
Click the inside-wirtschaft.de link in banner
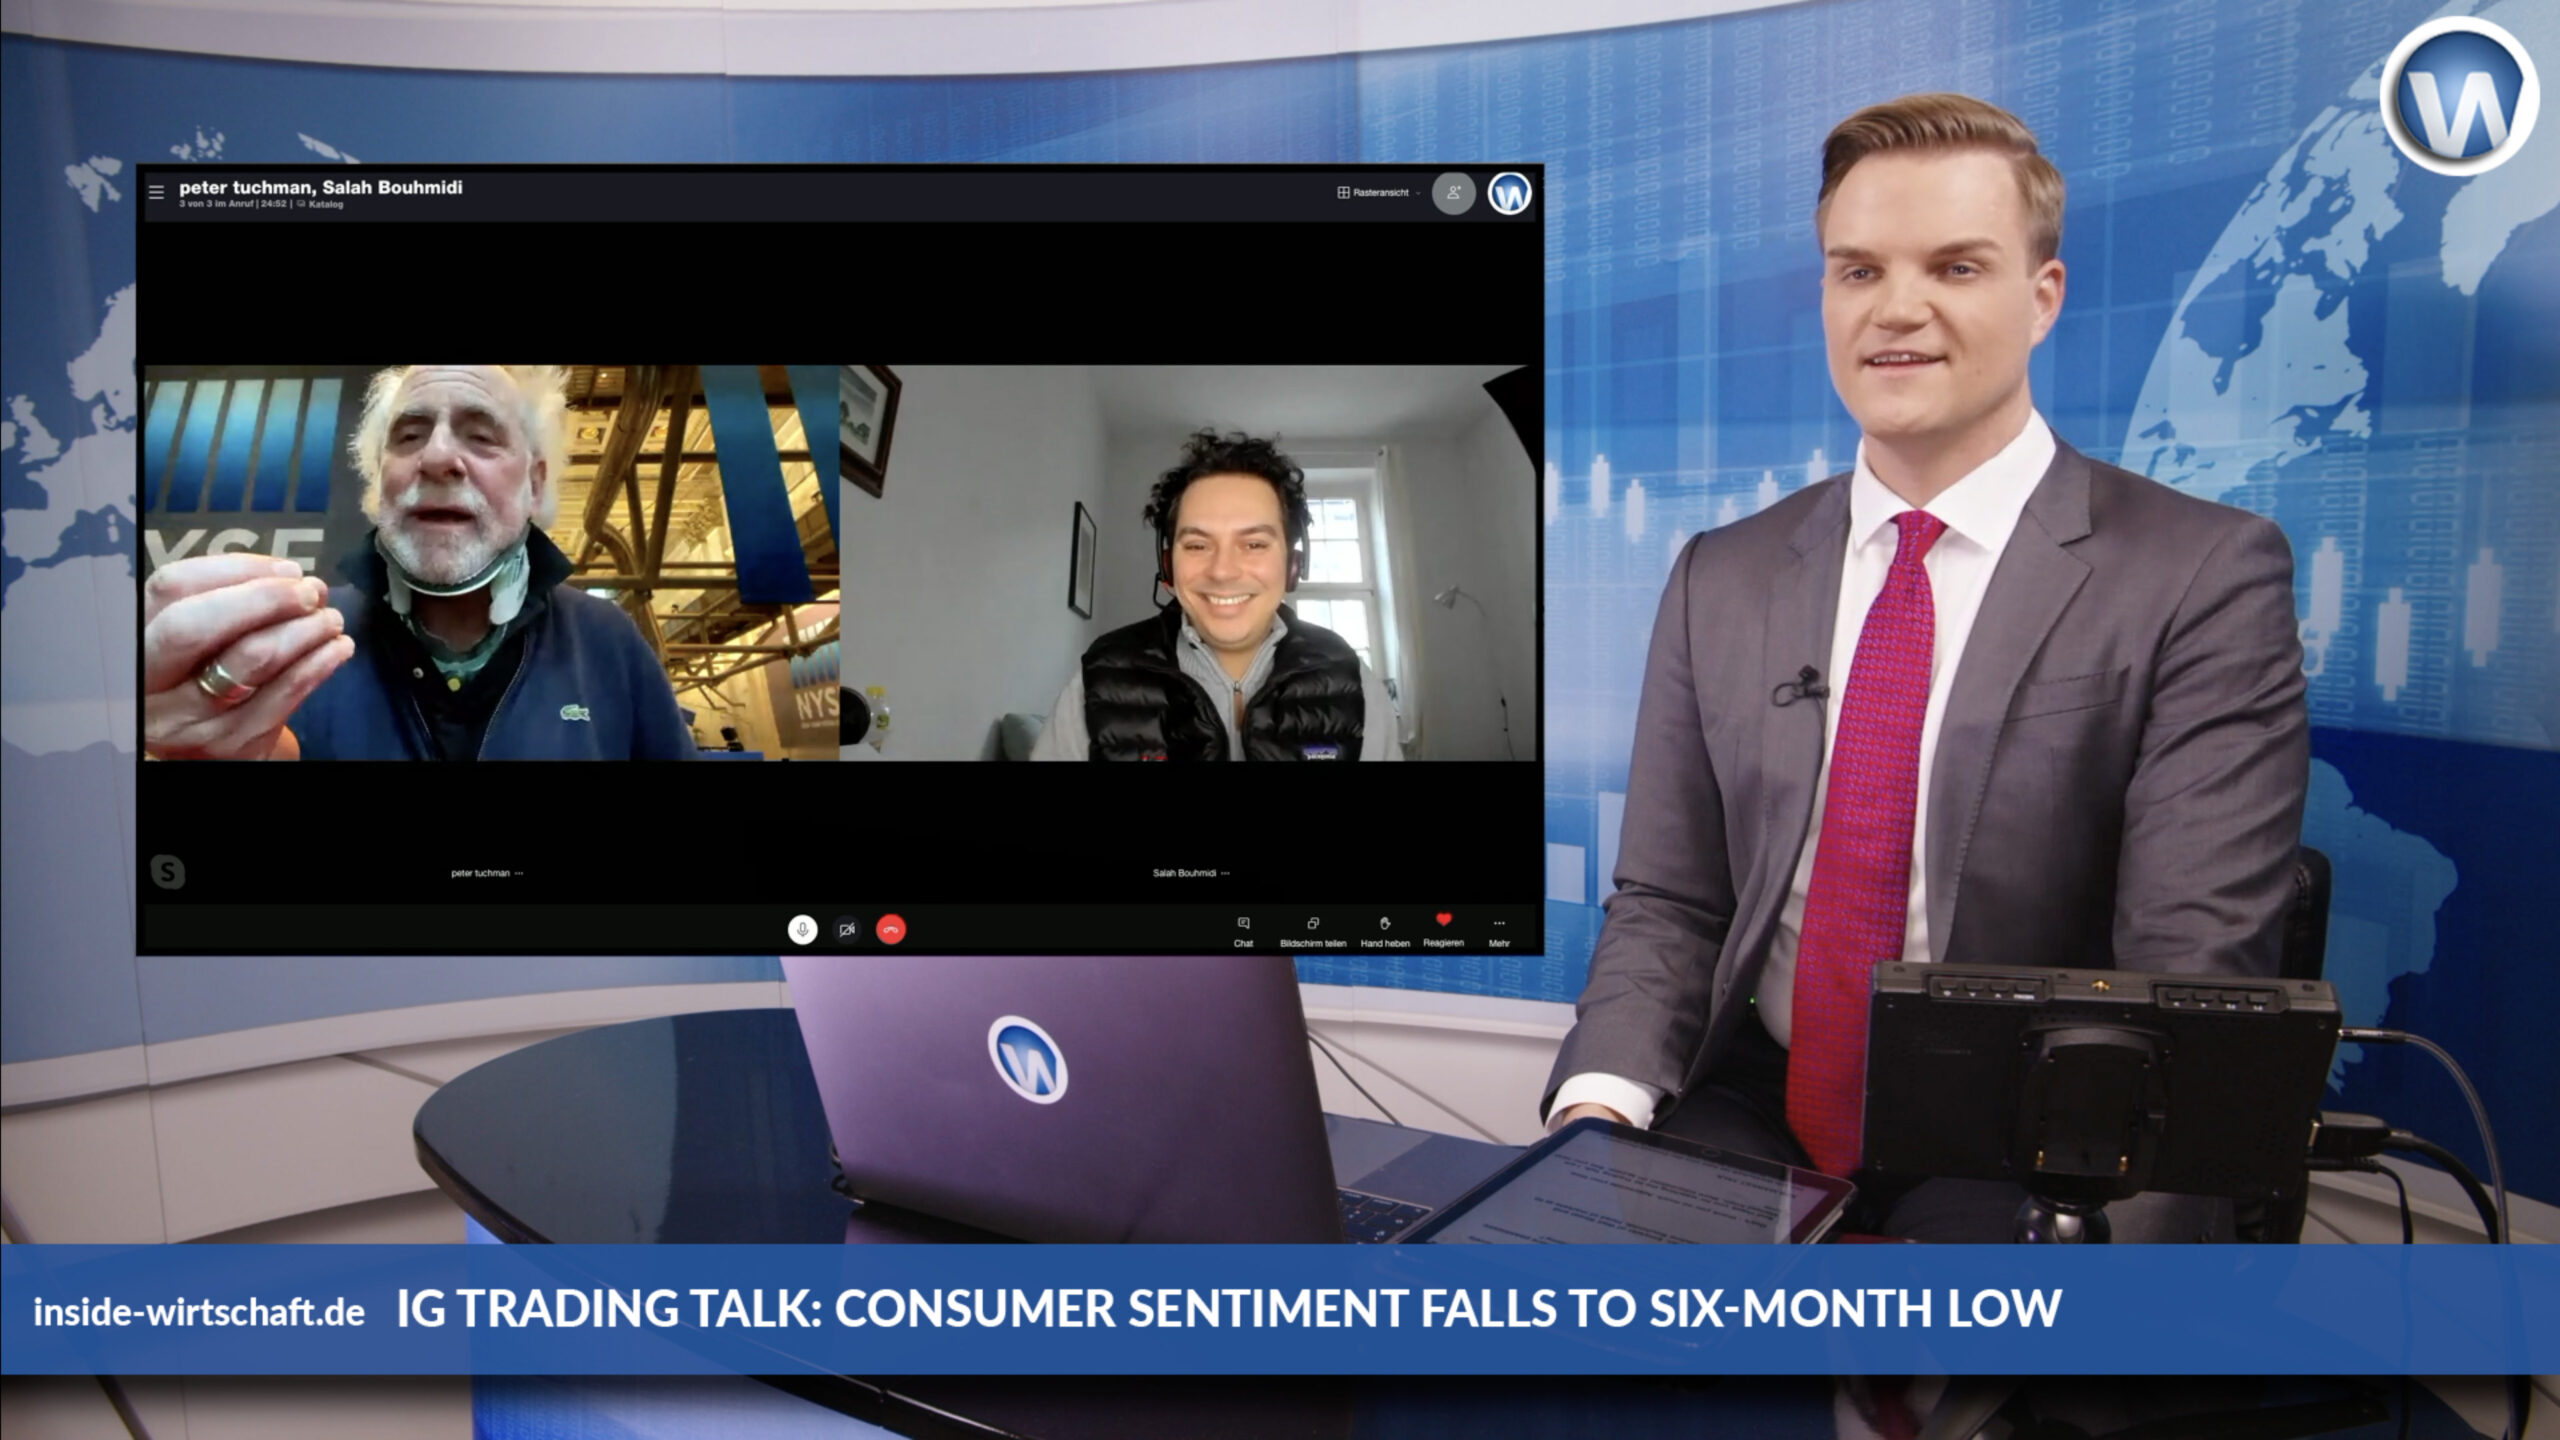pyautogui.click(x=199, y=1311)
